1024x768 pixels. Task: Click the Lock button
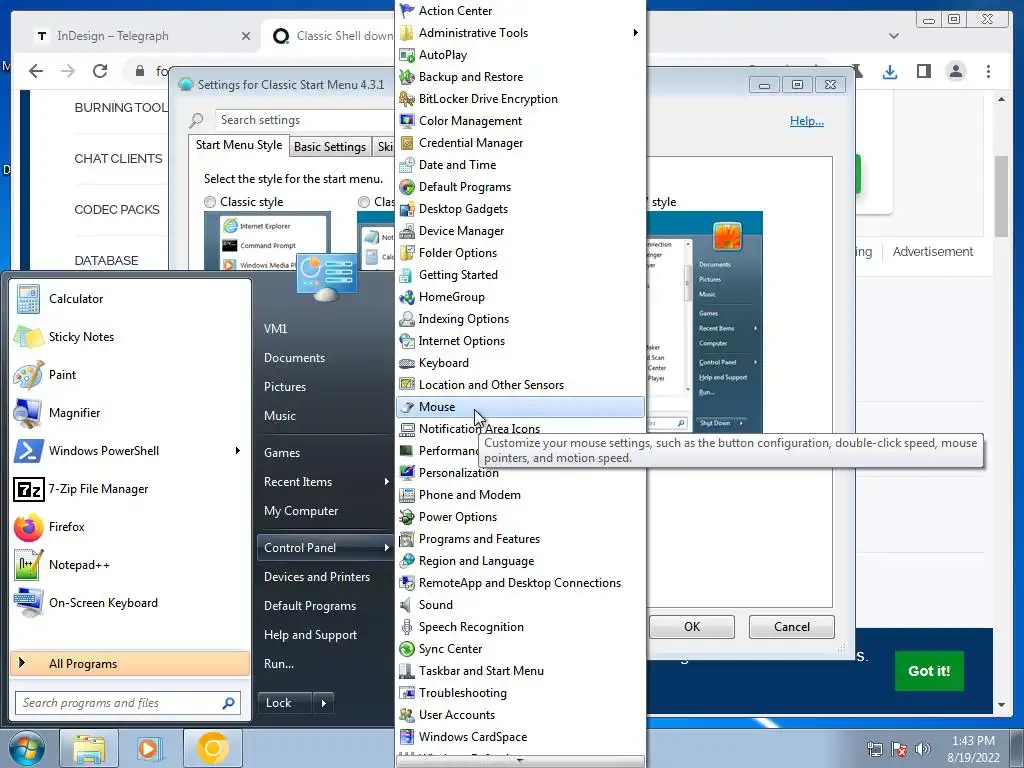[x=286, y=703]
